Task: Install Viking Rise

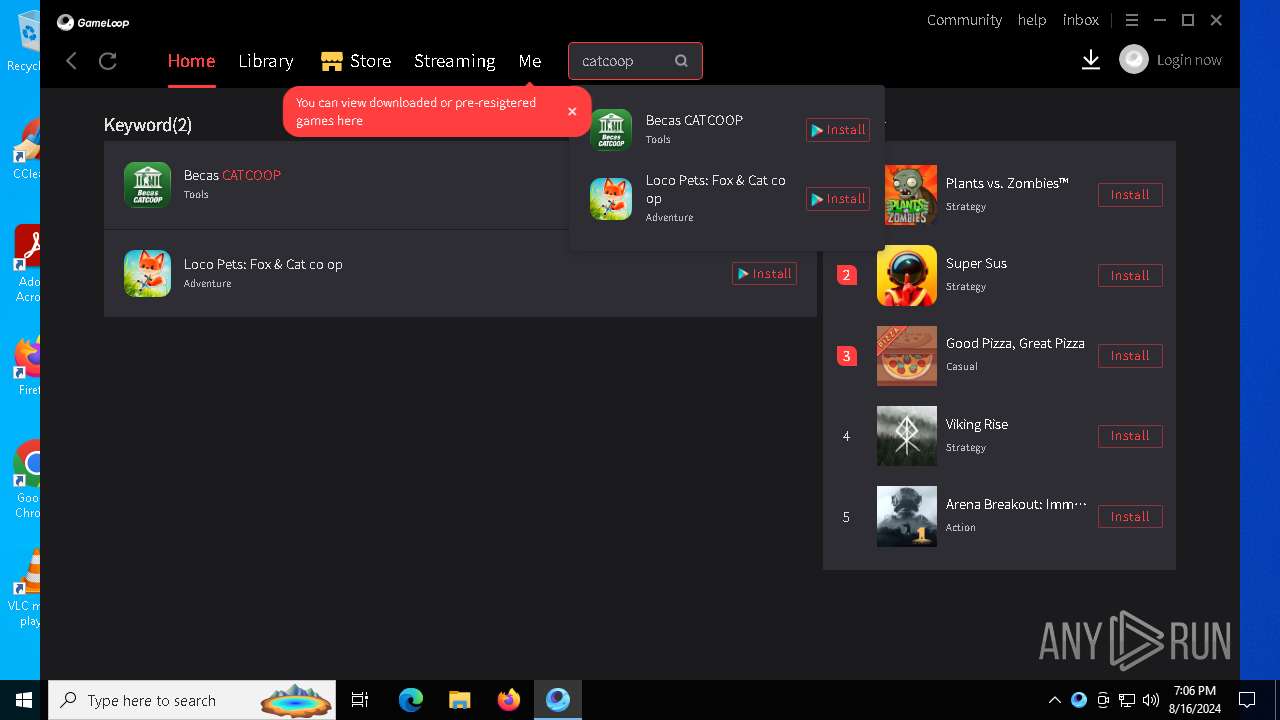Action: 1130,436
